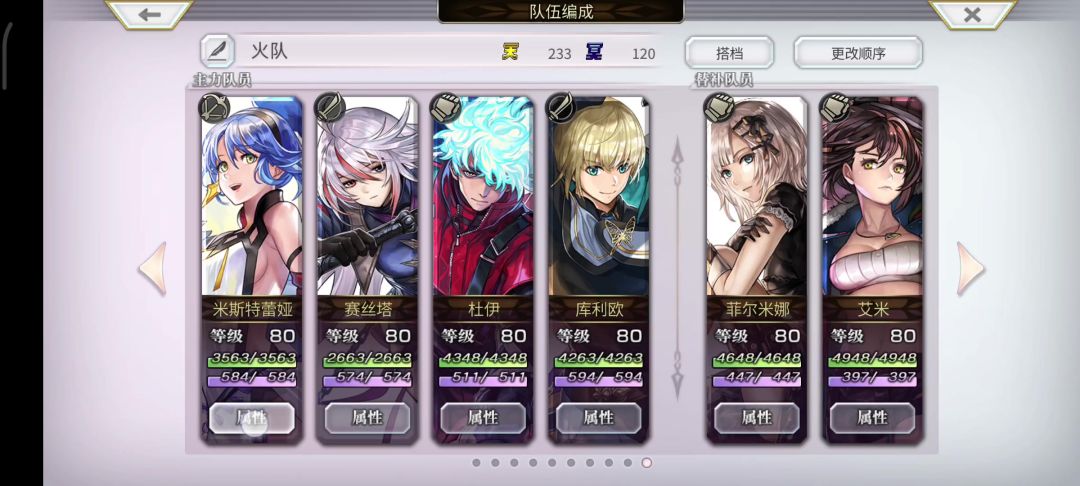Select the 杜伊 character portrait
Image resolution: width=1080 pixels, height=486 pixels.
(483, 196)
